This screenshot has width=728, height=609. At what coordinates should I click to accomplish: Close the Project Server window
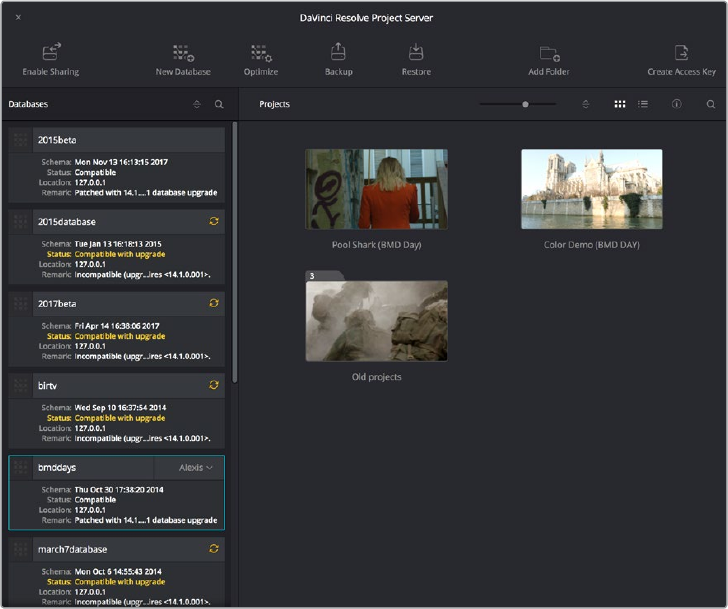(x=18, y=17)
